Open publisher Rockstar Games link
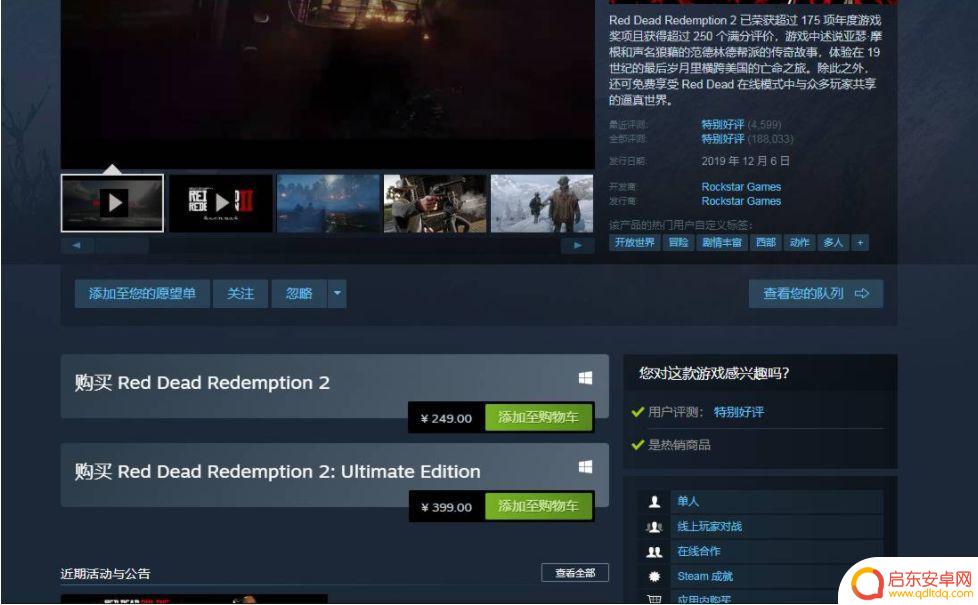Viewport: 978px width, 605px height. tap(741, 201)
